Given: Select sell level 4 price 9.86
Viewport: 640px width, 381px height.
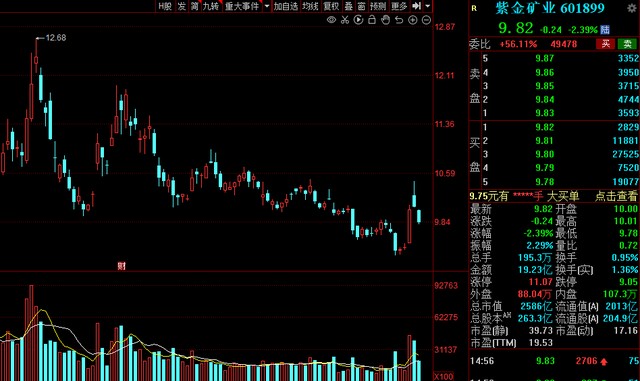Looking at the screenshot, I should (544, 72).
